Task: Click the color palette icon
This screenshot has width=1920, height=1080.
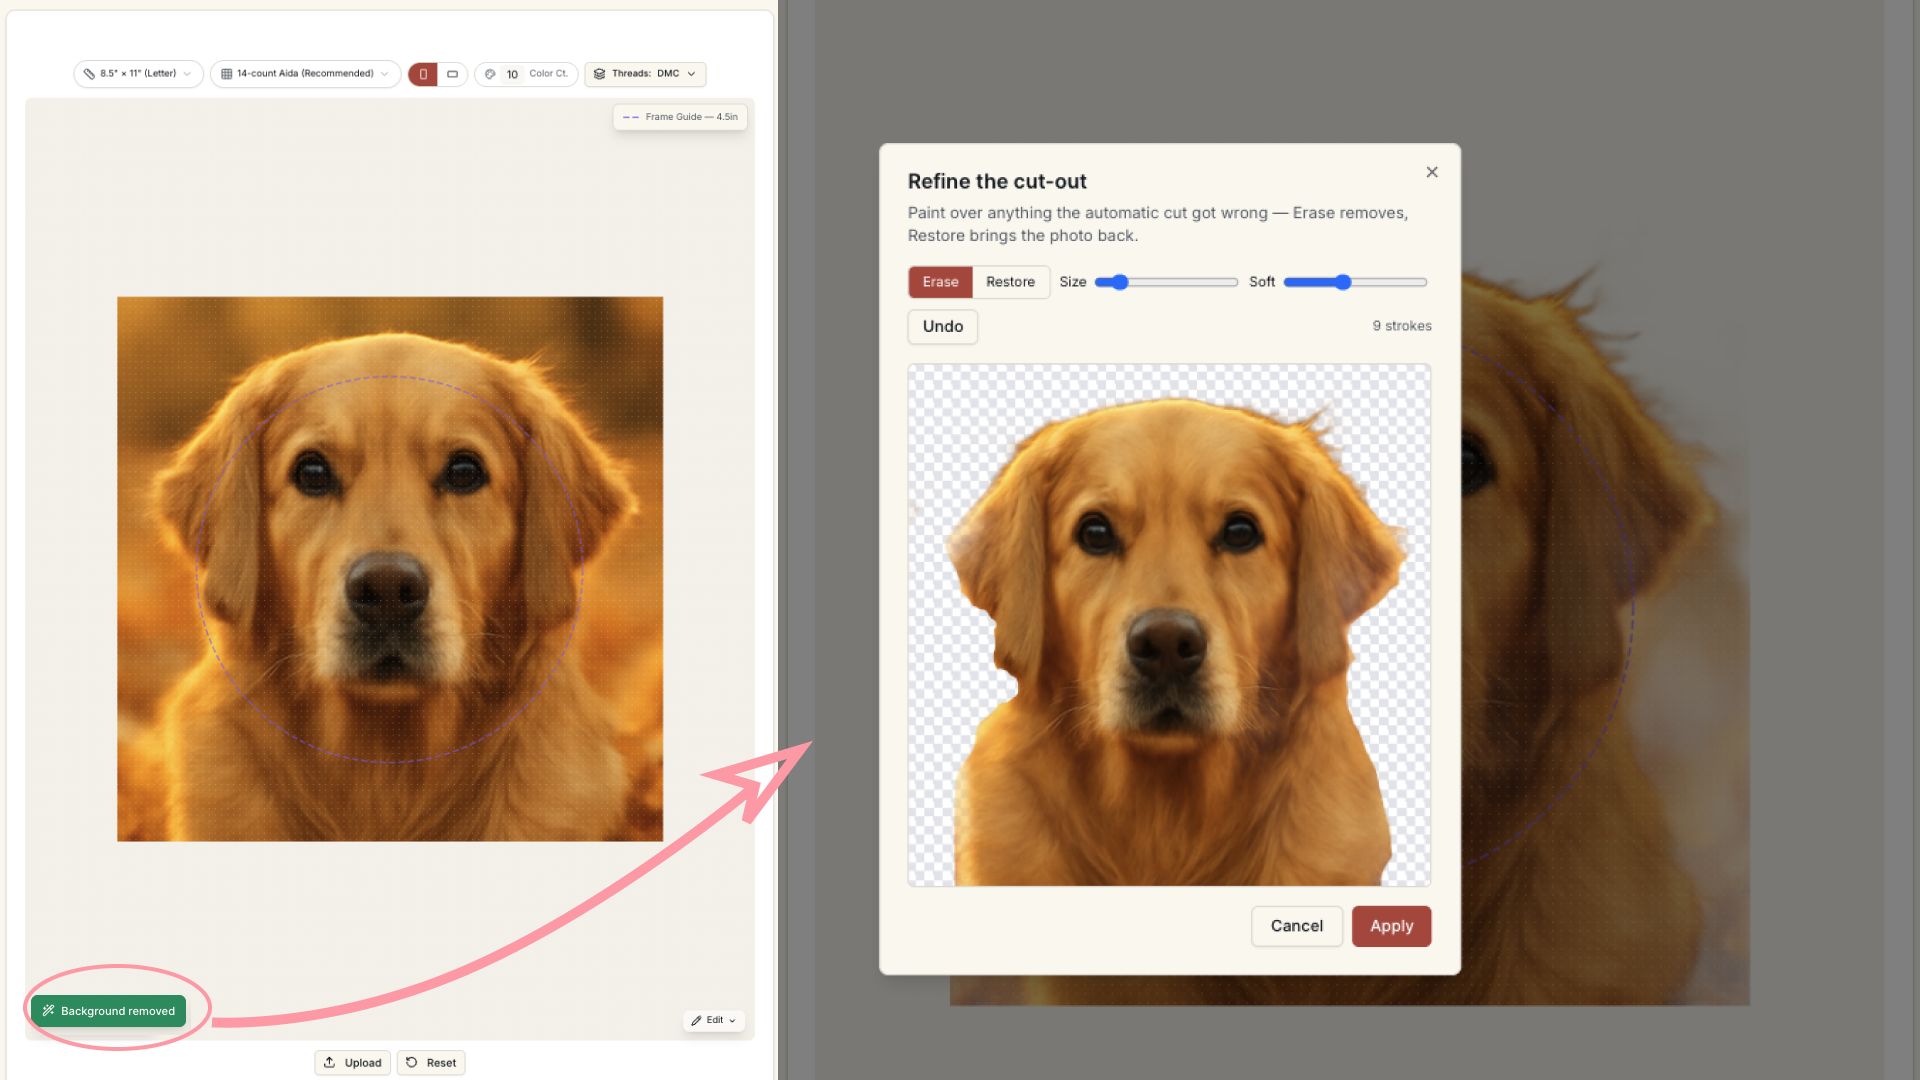Action: (x=490, y=74)
